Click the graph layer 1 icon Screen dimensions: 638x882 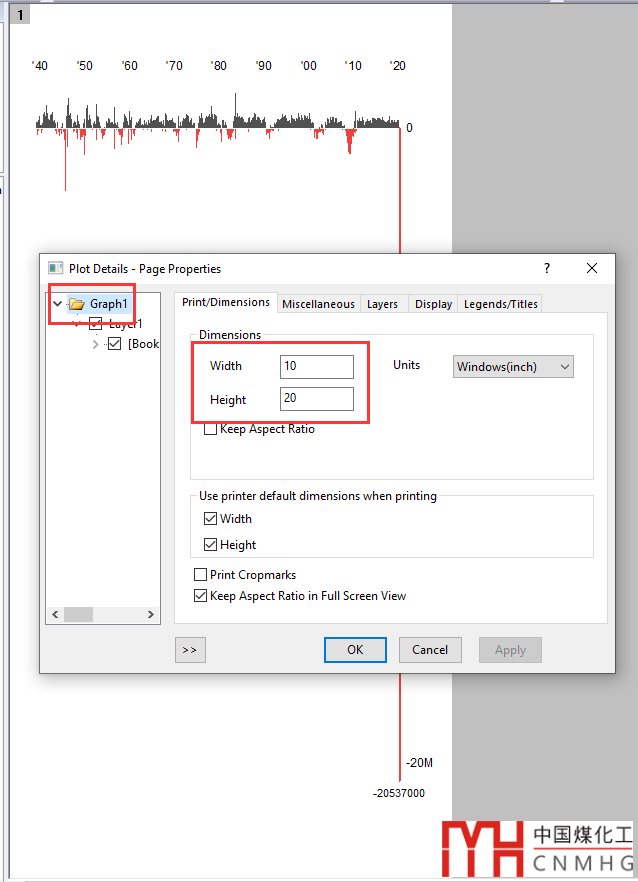[20, 15]
